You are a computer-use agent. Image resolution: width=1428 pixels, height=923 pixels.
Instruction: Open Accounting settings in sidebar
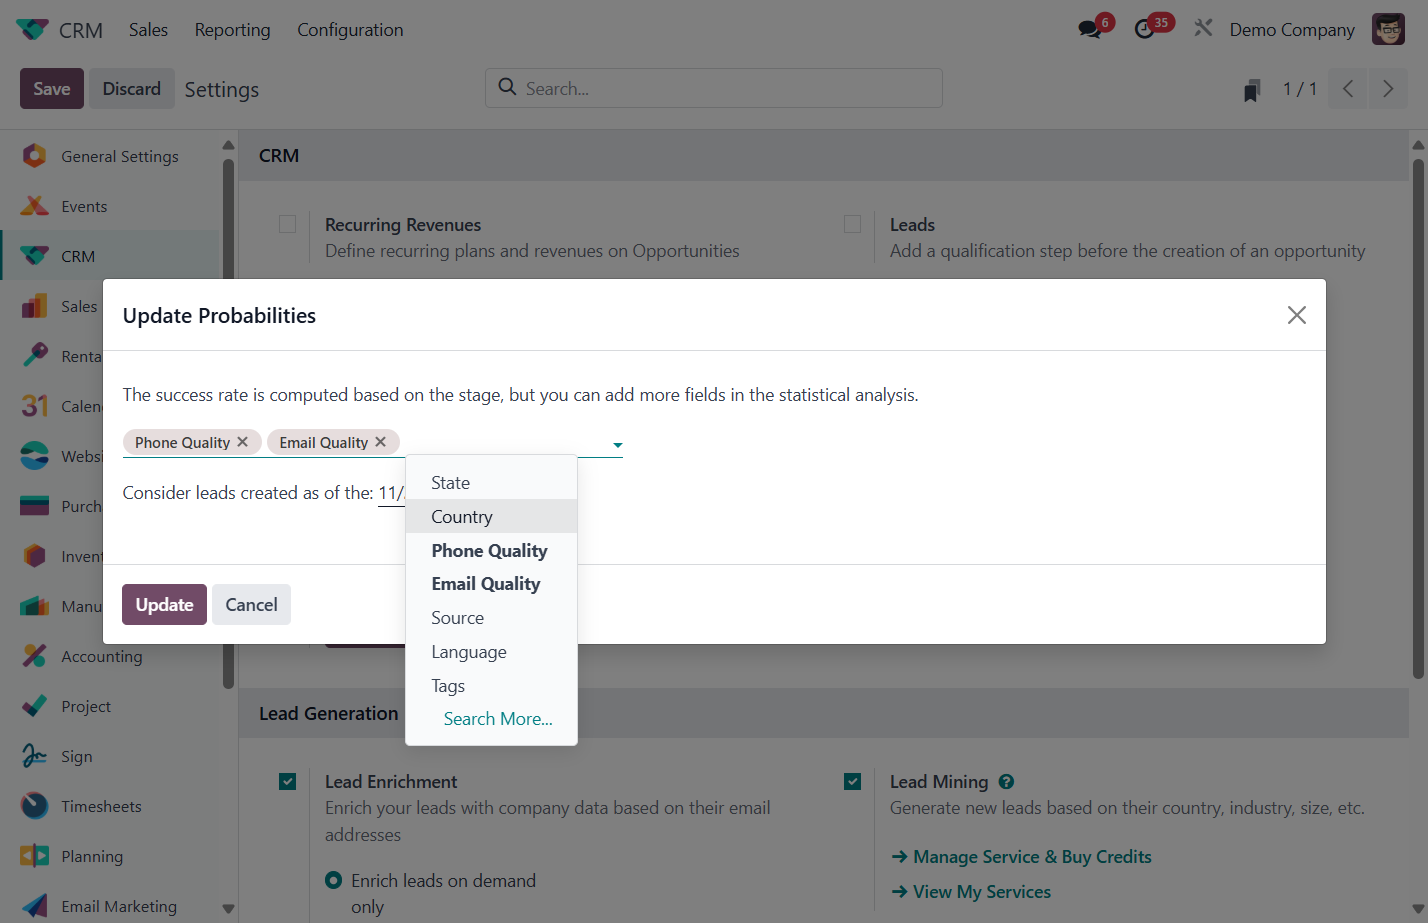[110, 656]
